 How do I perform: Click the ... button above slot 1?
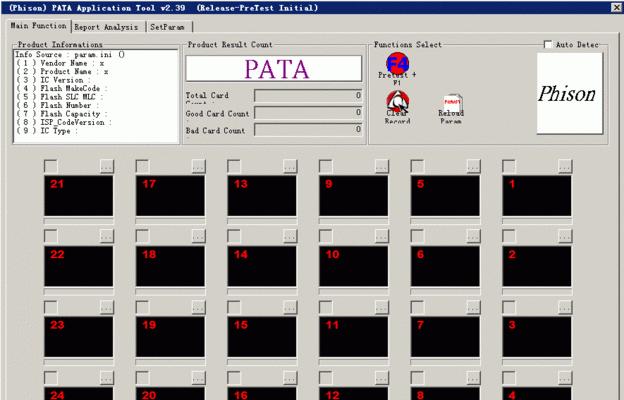pos(565,166)
